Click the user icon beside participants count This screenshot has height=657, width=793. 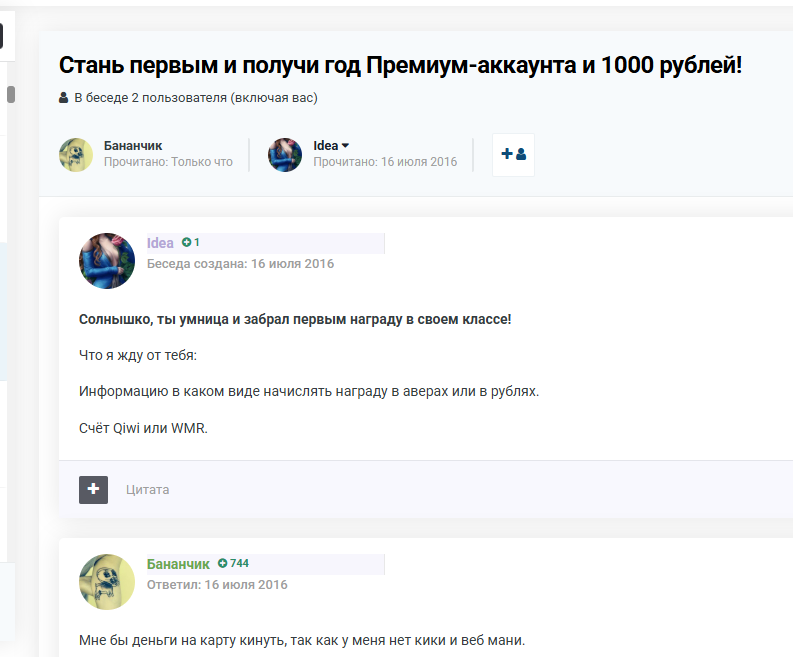63,98
